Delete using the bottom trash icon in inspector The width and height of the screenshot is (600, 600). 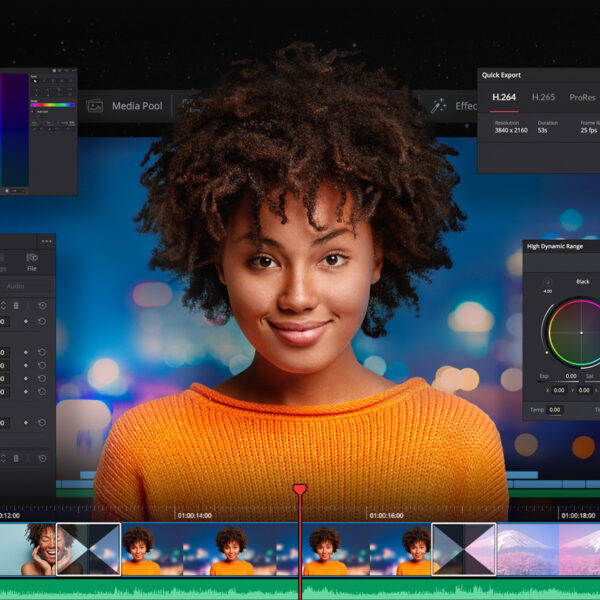(16, 458)
